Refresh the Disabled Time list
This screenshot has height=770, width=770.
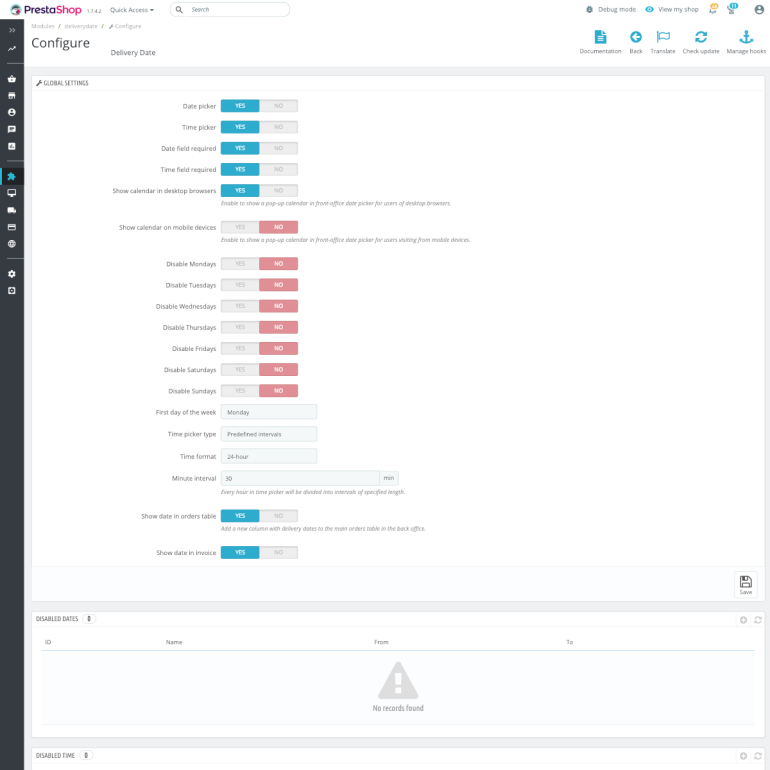pos(758,756)
